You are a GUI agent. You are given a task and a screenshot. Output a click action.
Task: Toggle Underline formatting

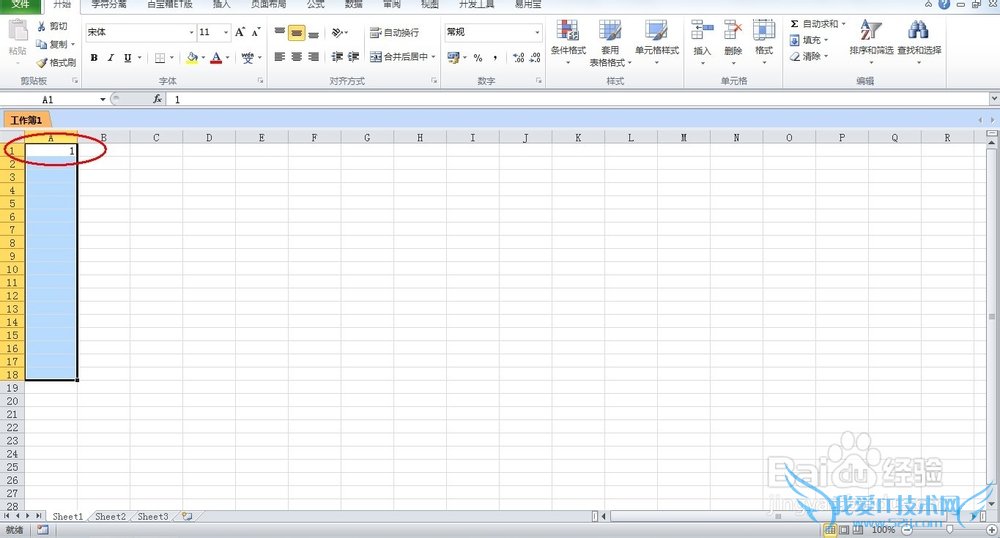pyautogui.click(x=128, y=57)
